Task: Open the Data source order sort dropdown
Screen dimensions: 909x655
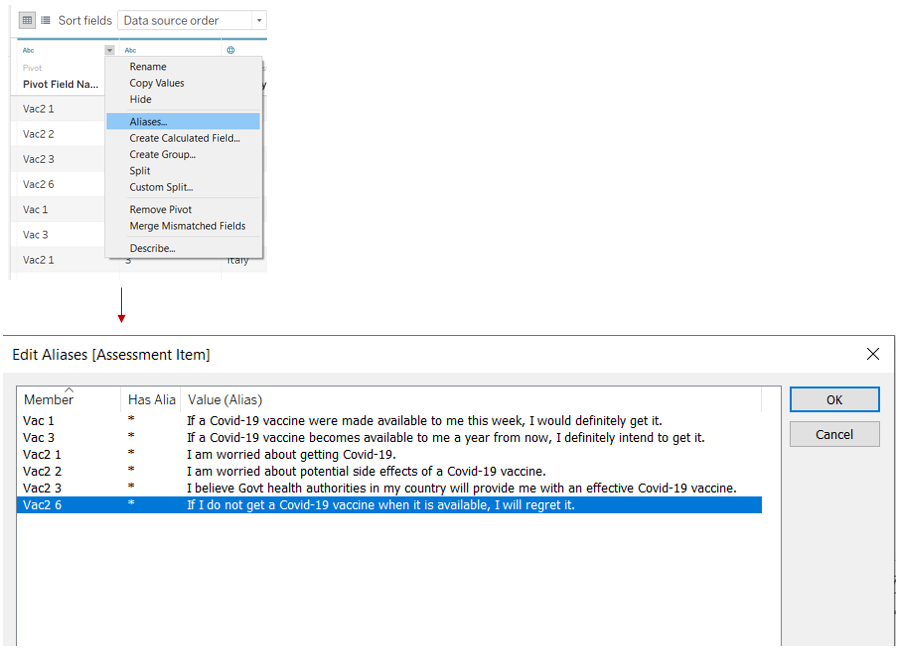Action: 259,20
